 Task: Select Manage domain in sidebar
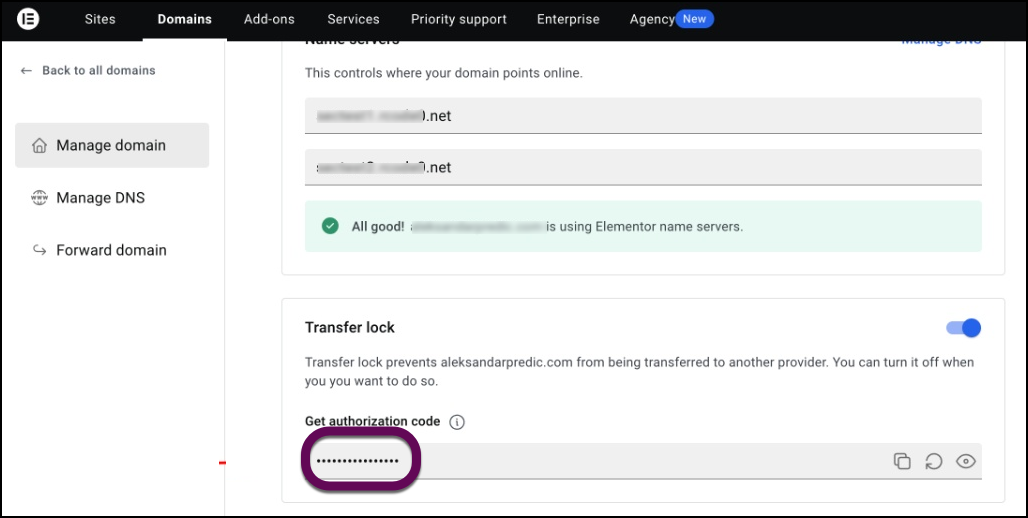point(112,145)
